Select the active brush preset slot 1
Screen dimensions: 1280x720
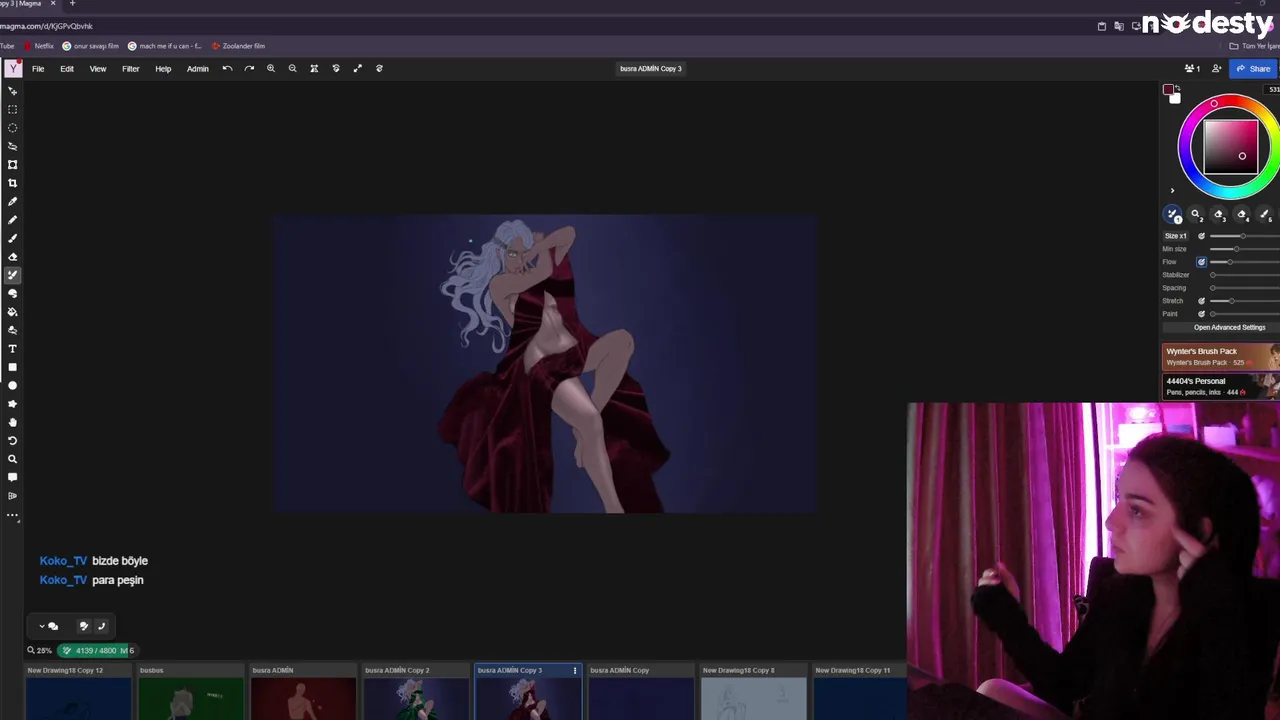[x=1173, y=215]
